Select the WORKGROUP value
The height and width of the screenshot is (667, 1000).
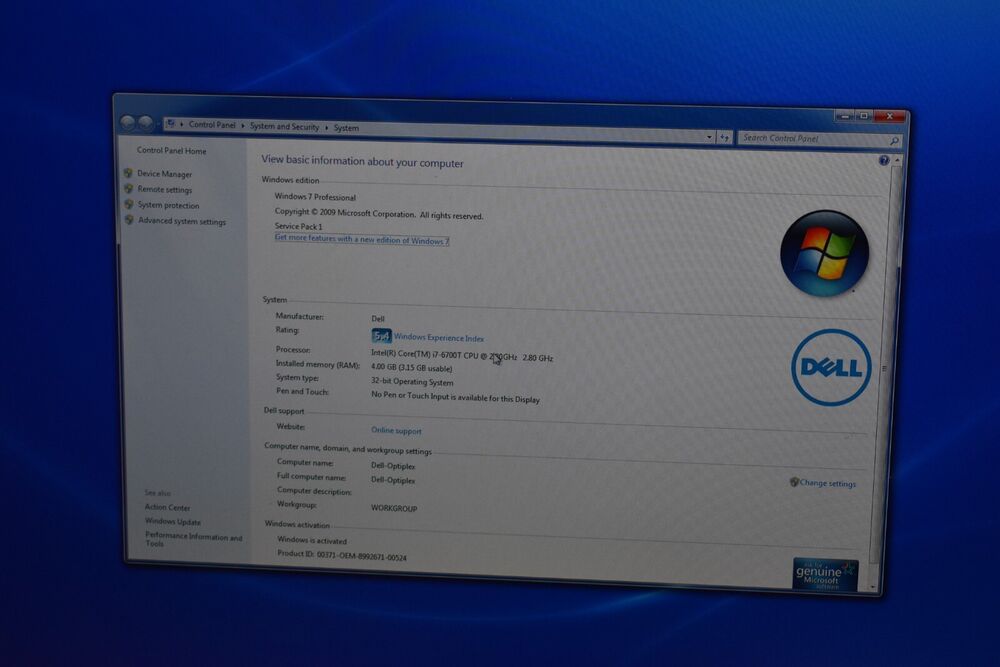(x=394, y=508)
